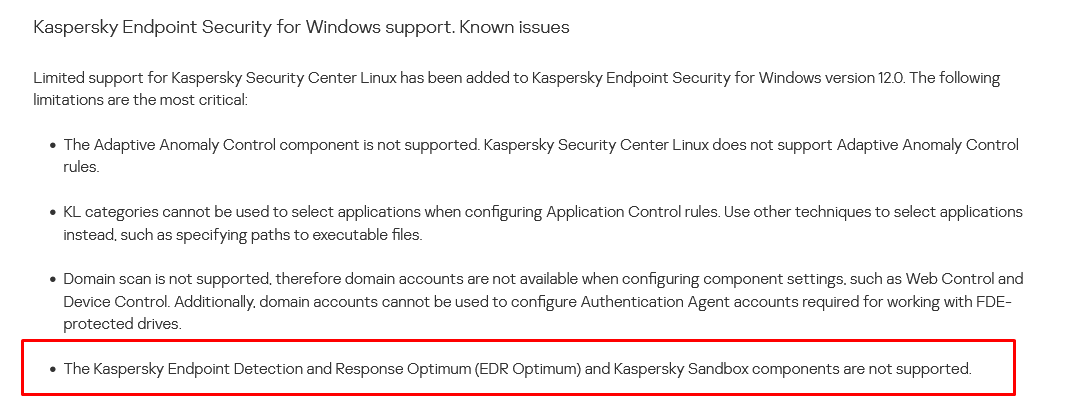Click "limitations are the most critical:" text
Screen dimensions: 1083x412
pyautogui.click(x=140, y=100)
